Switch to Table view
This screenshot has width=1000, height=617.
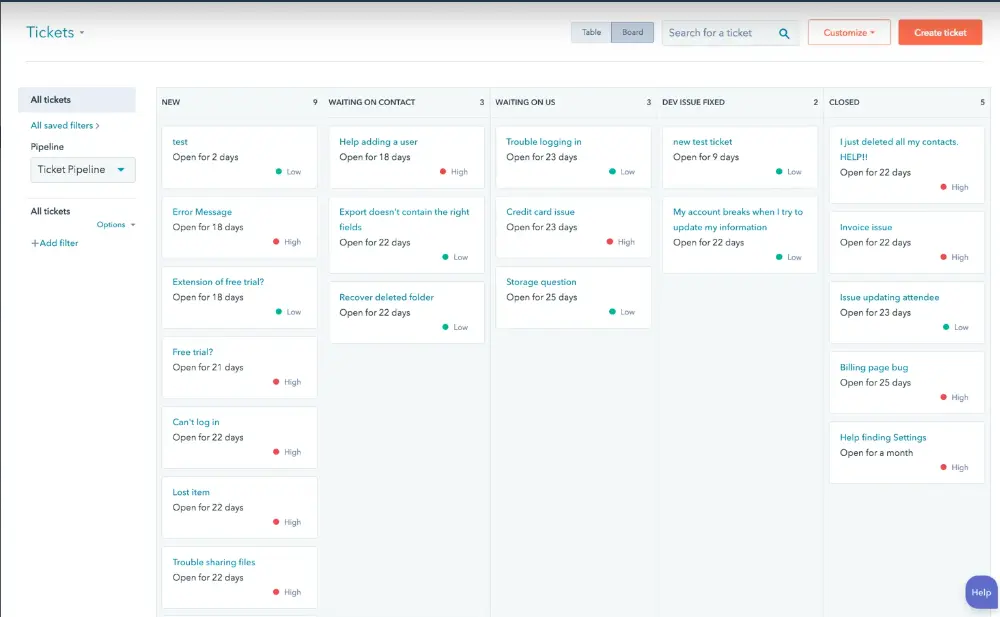(591, 33)
